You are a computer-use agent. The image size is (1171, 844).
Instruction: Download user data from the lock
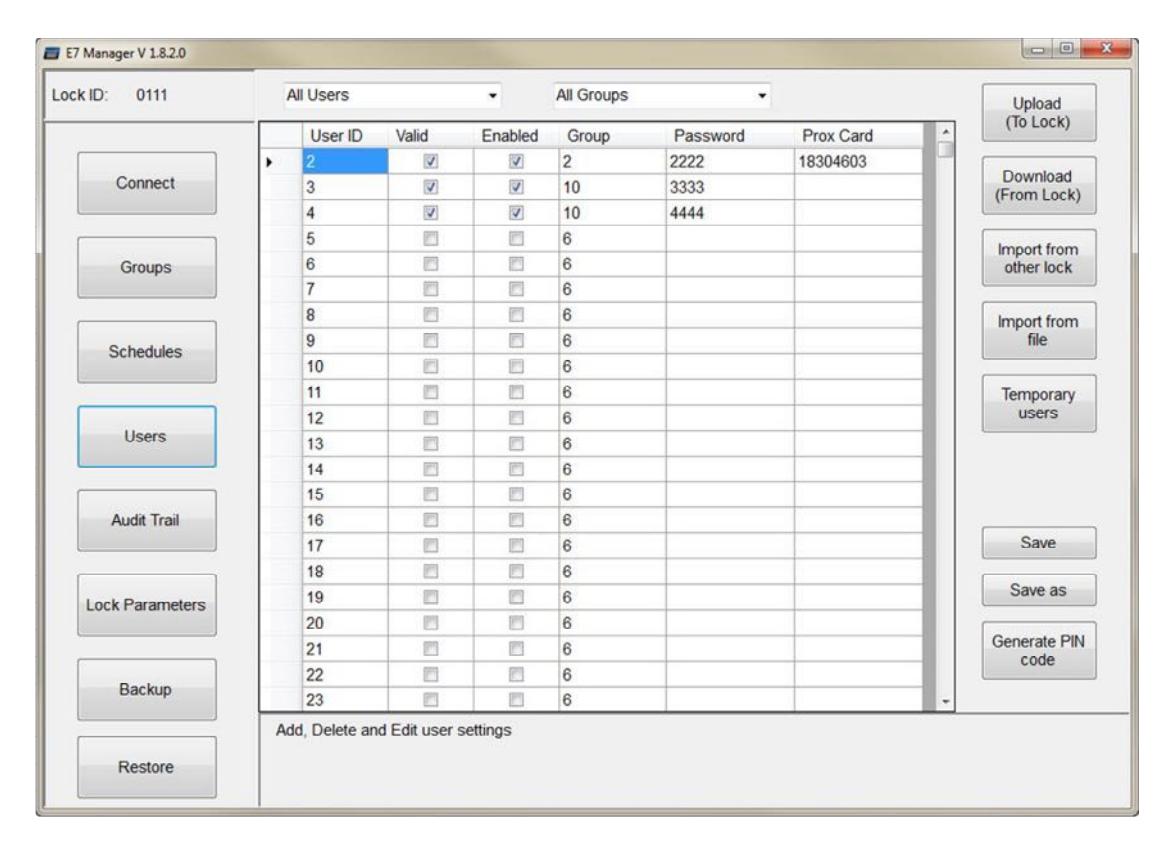coord(1039,185)
